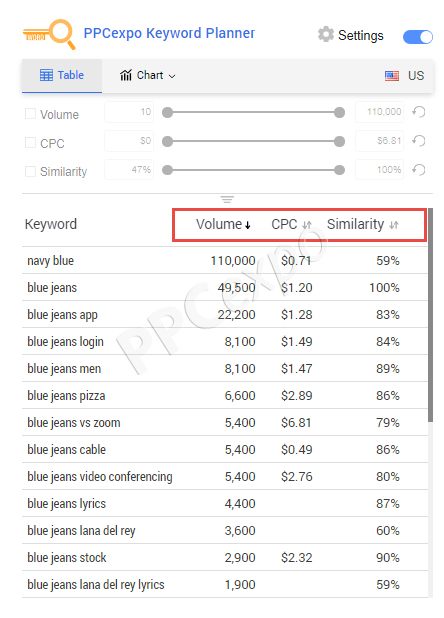
Task: Select the navy blue keyword row
Action: (225, 261)
